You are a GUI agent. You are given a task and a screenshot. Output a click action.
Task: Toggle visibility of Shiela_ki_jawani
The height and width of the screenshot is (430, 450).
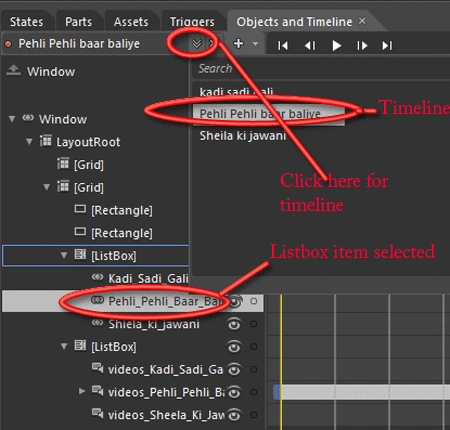pyautogui.click(x=234, y=324)
